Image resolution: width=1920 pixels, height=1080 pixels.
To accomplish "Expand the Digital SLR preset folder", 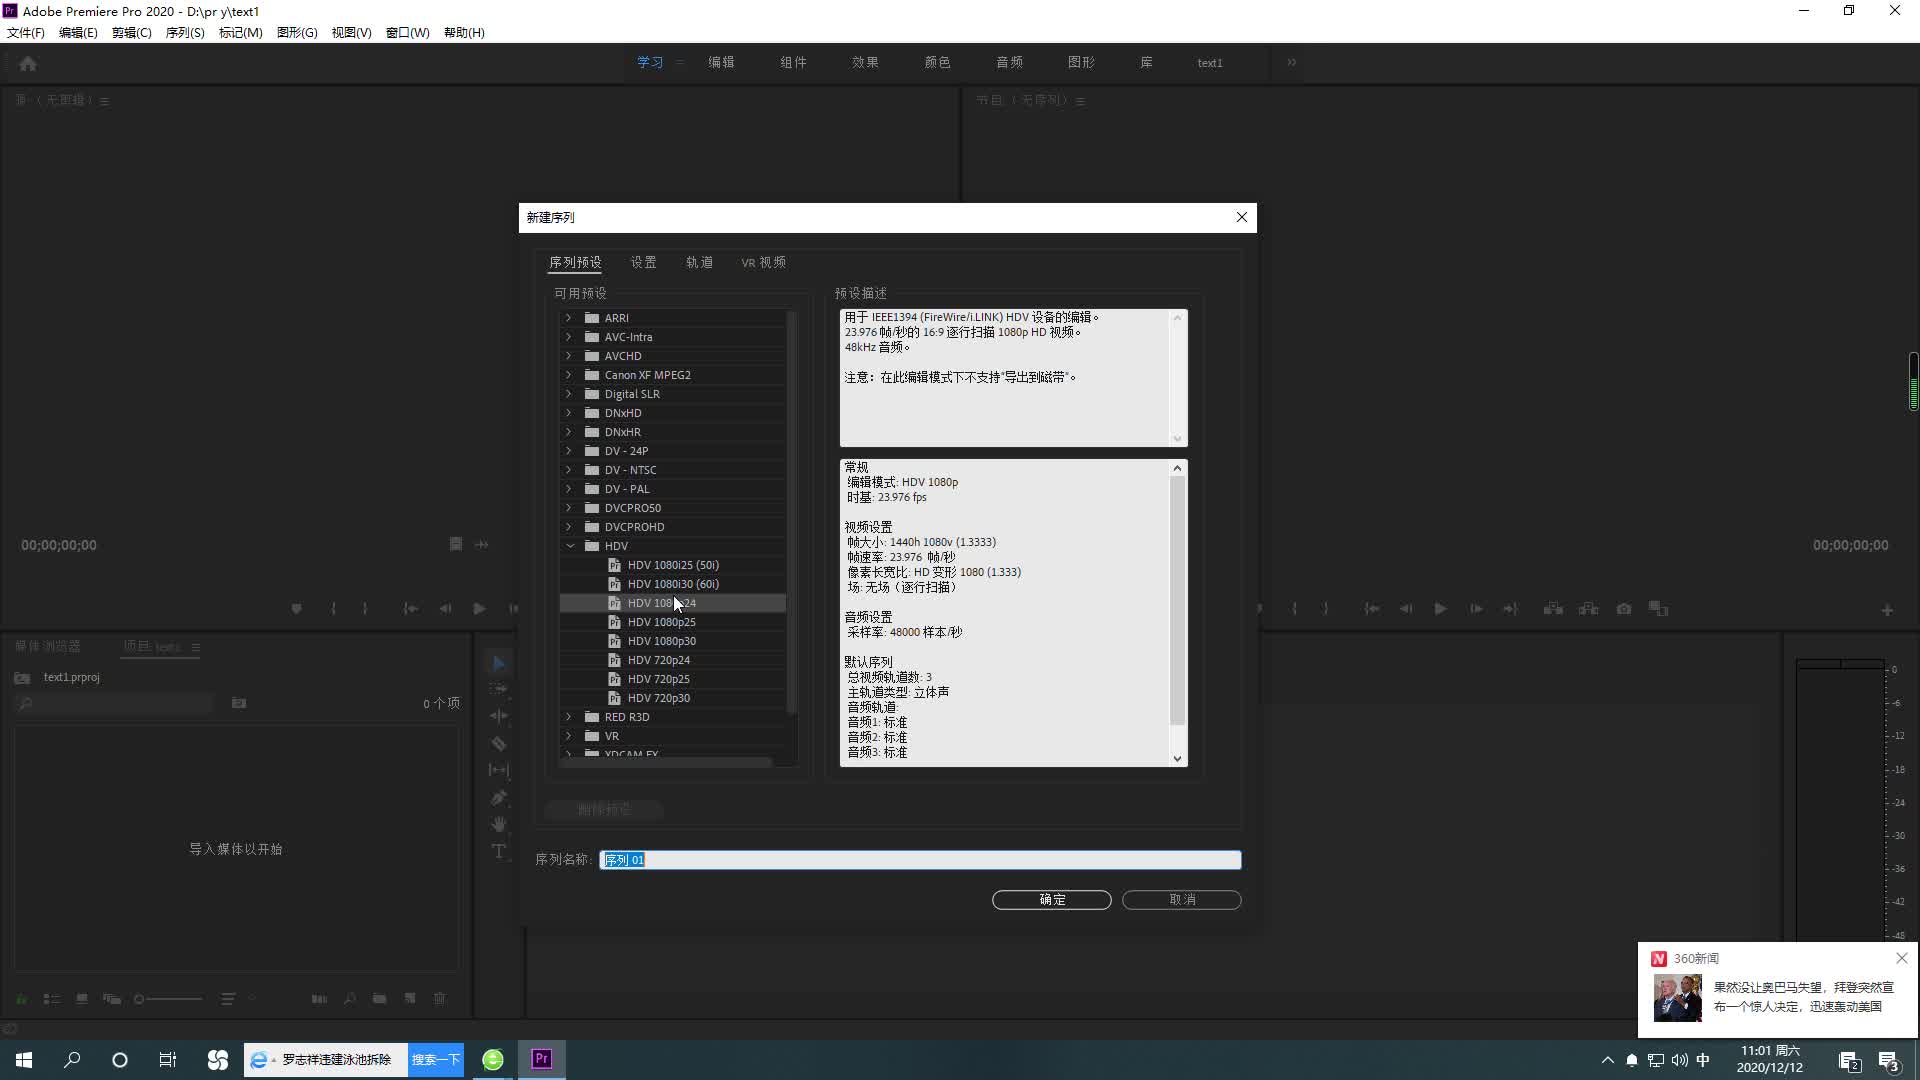I will [x=569, y=394].
